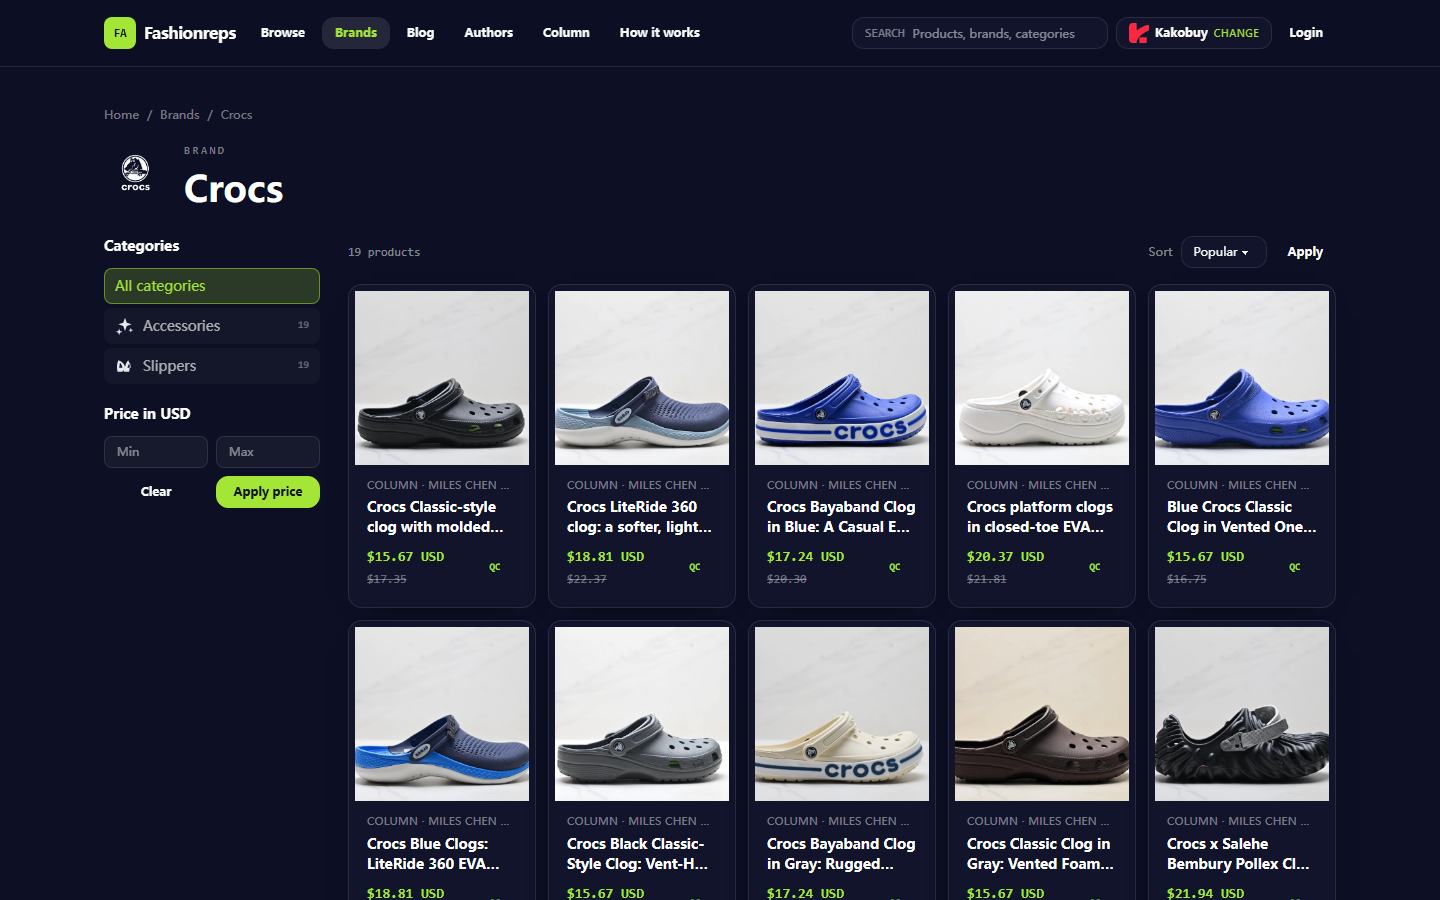Viewport: 1440px width, 900px height.
Task: Go to Brands breadcrumb link
Action: pyautogui.click(x=180, y=115)
